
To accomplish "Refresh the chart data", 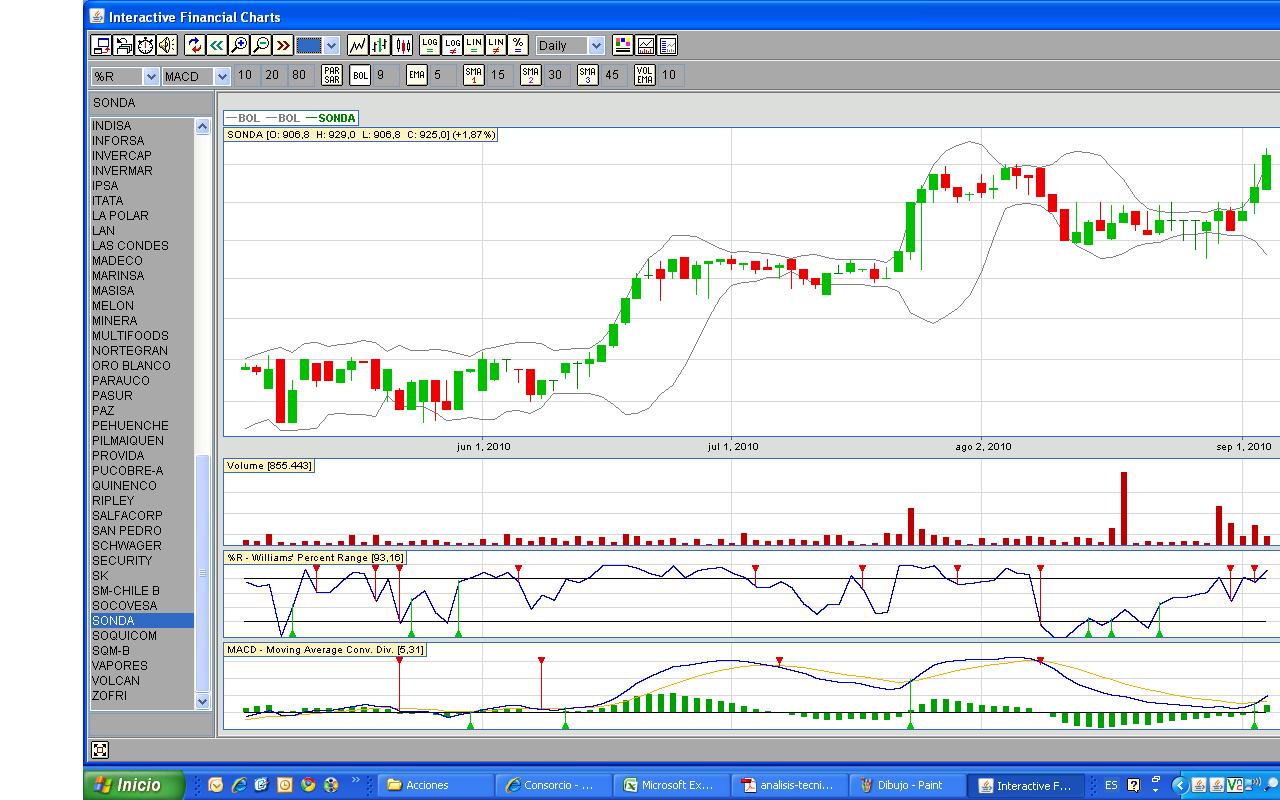I will coord(195,45).
